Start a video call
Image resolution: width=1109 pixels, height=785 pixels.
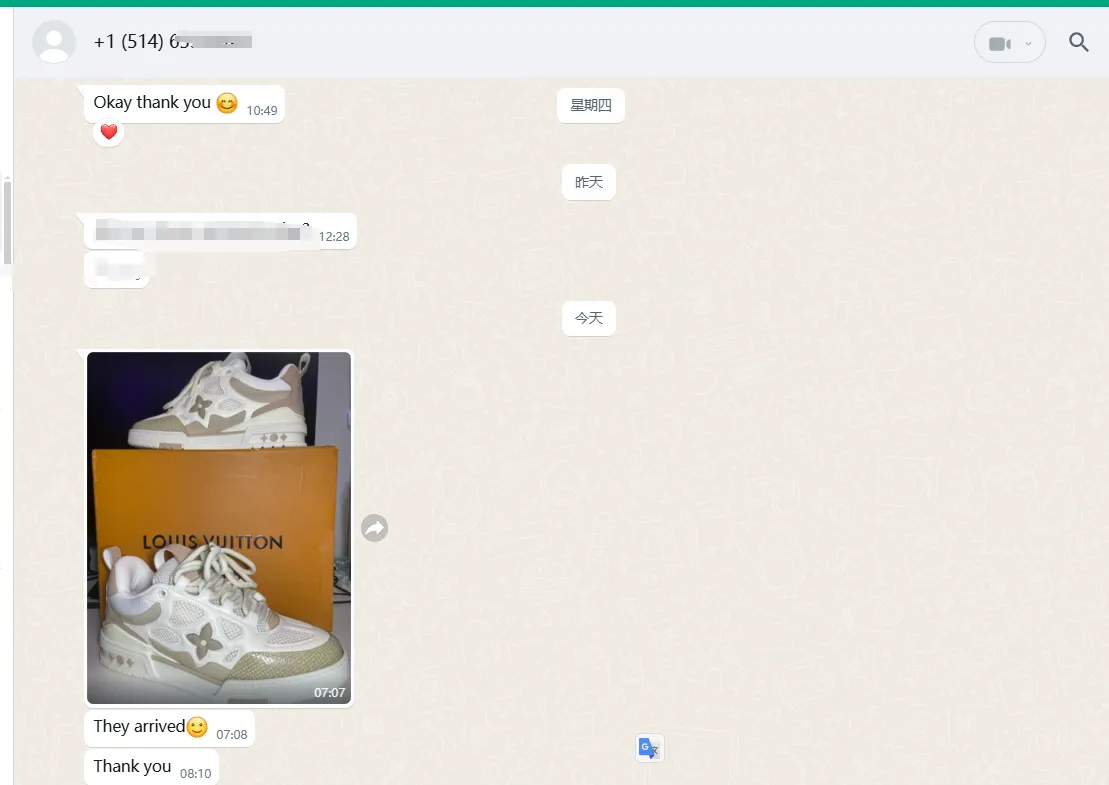pos(999,44)
